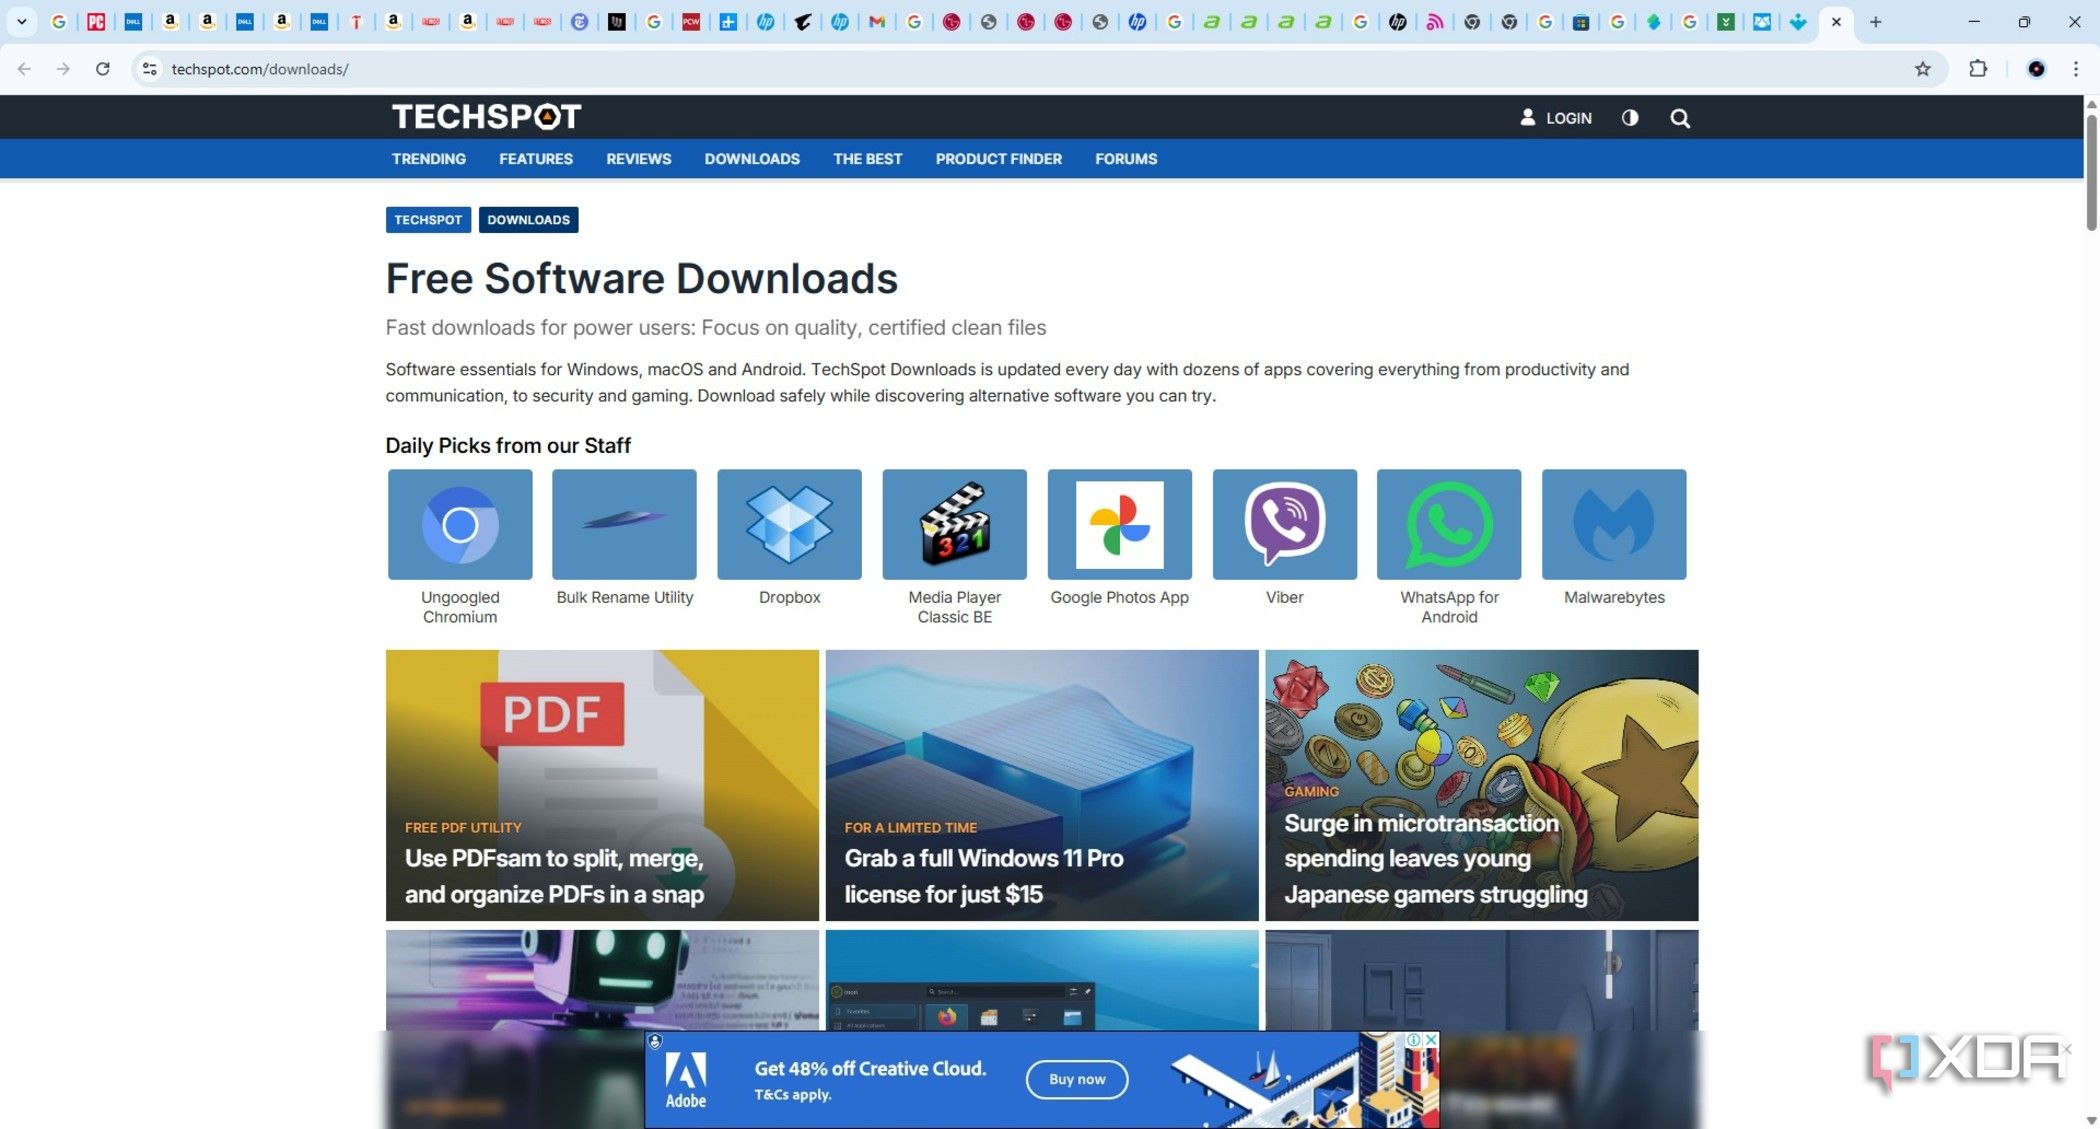Switch to the Gmail browser tab
The width and height of the screenshot is (2100, 1129).
click(x=877, y=22)
